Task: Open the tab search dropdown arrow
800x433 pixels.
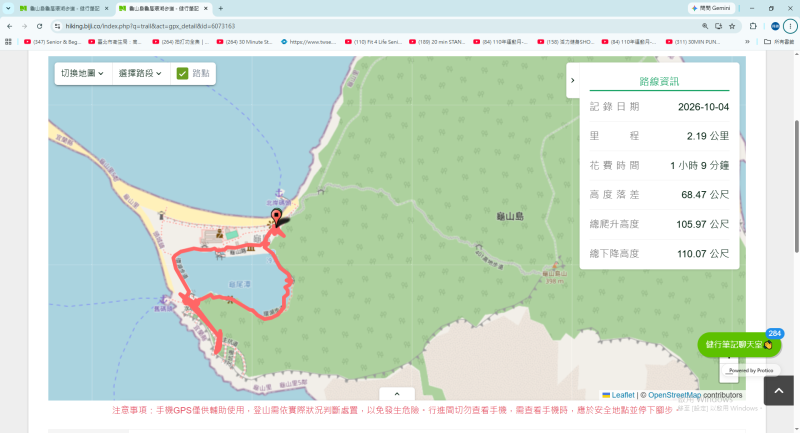Action: [8, 8]
